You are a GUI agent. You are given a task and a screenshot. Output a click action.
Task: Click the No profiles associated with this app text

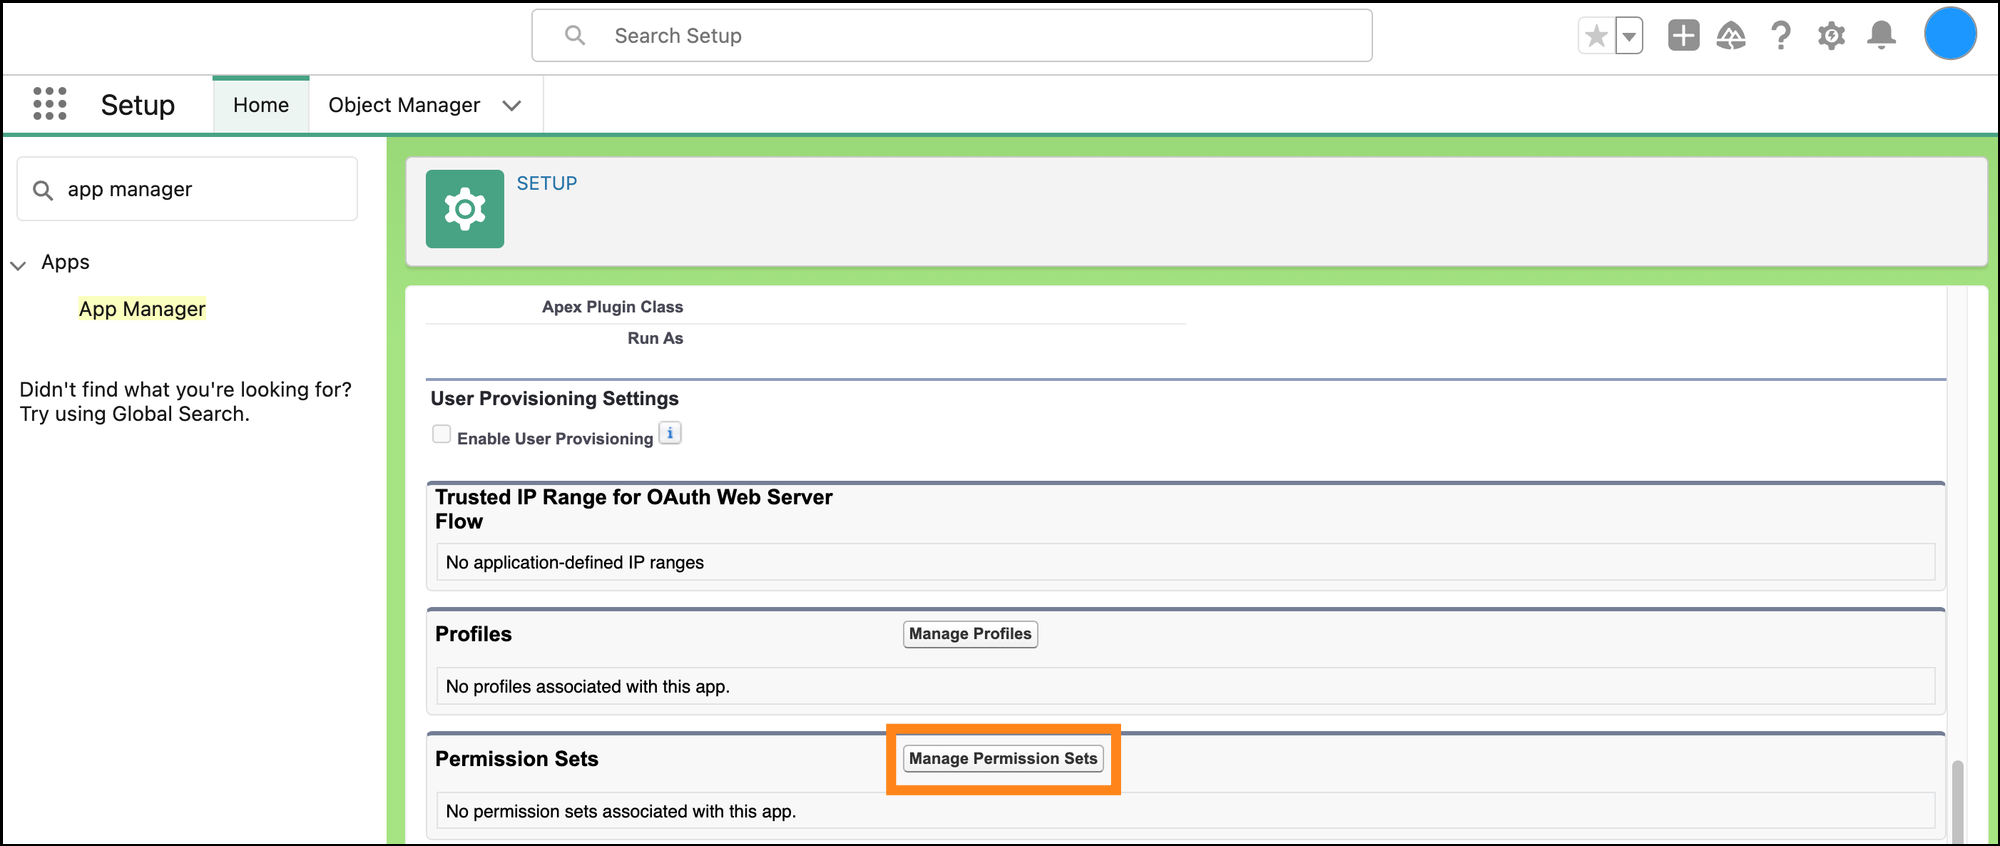[588, 687]
